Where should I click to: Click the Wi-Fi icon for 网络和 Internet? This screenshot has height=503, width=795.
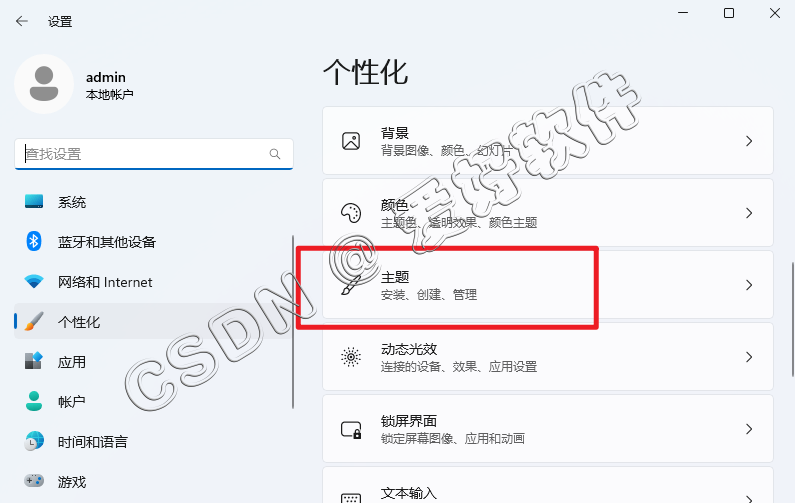pos(34,281)
